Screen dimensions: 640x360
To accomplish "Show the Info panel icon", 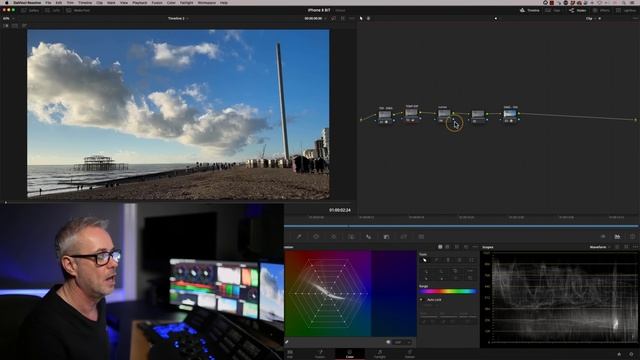I will [632, 236].
